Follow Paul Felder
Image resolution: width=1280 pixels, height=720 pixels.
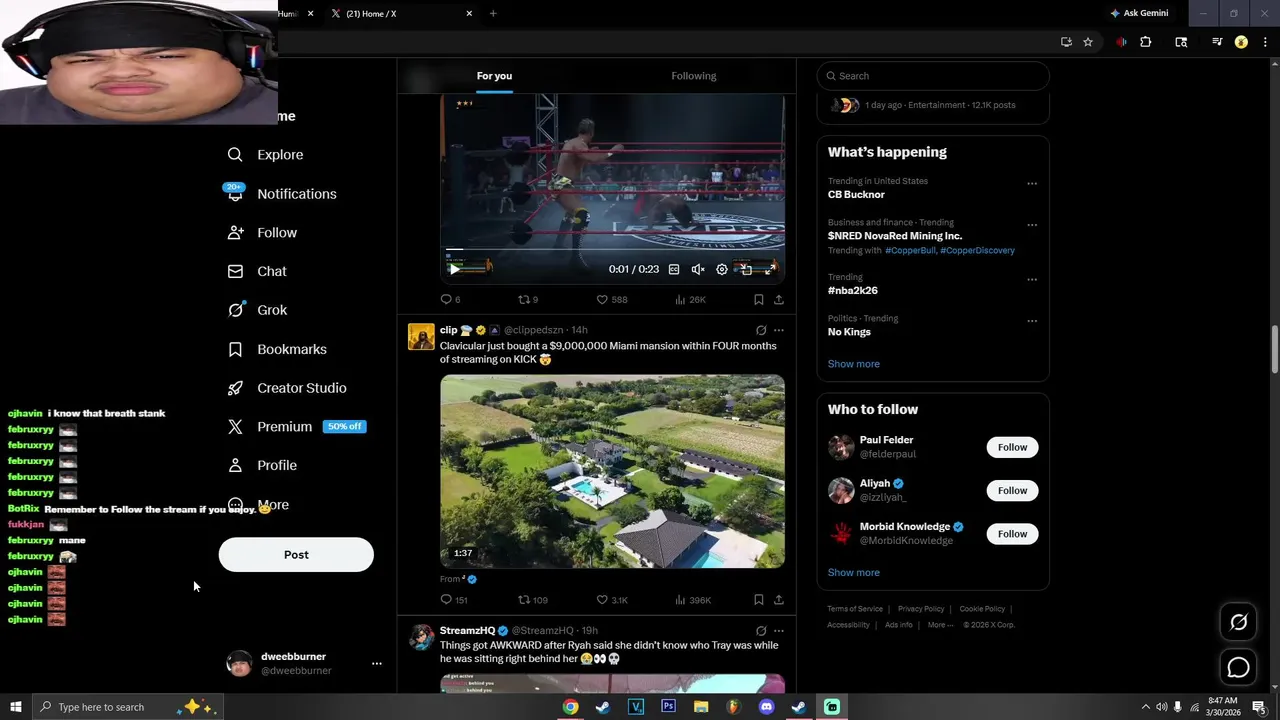point(1012,447)
